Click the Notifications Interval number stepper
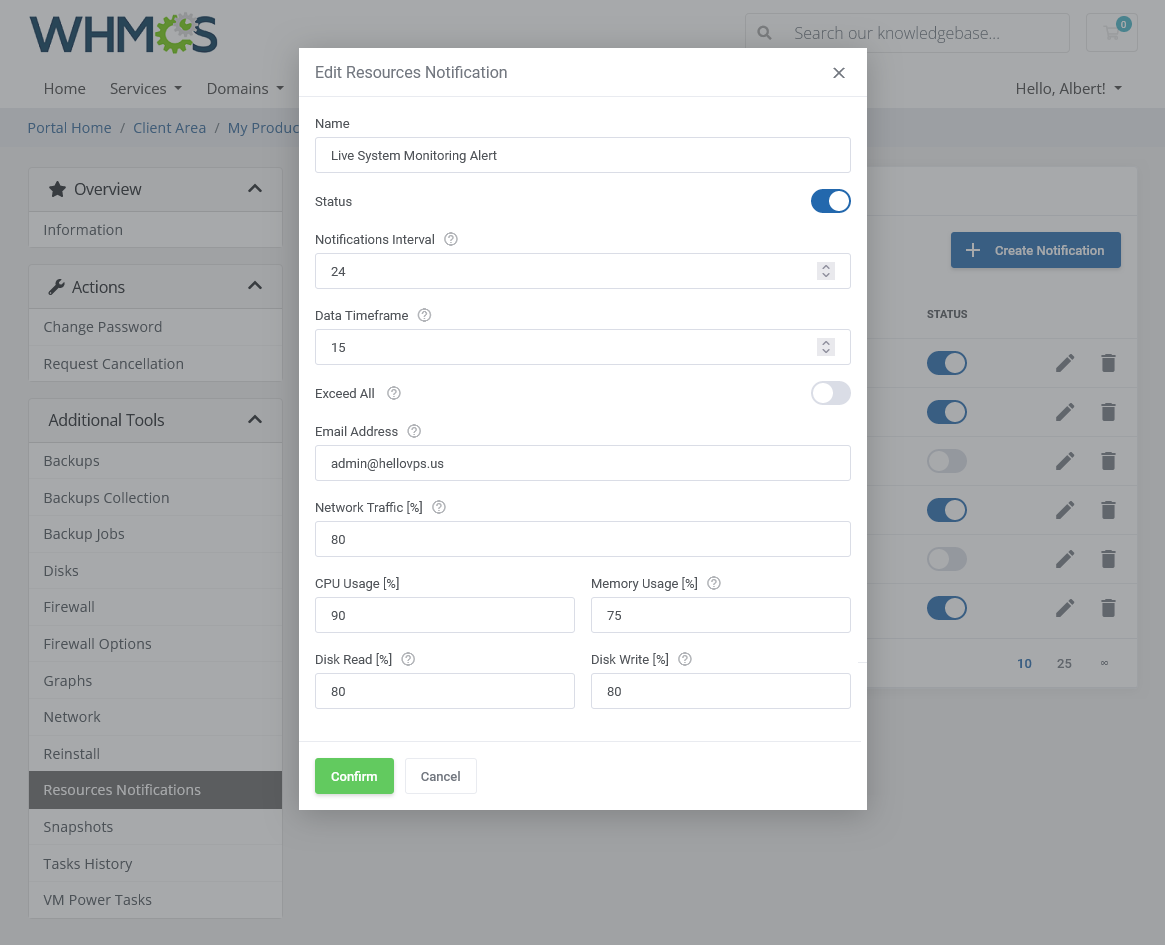1165x945 pixels. [825, 271]
